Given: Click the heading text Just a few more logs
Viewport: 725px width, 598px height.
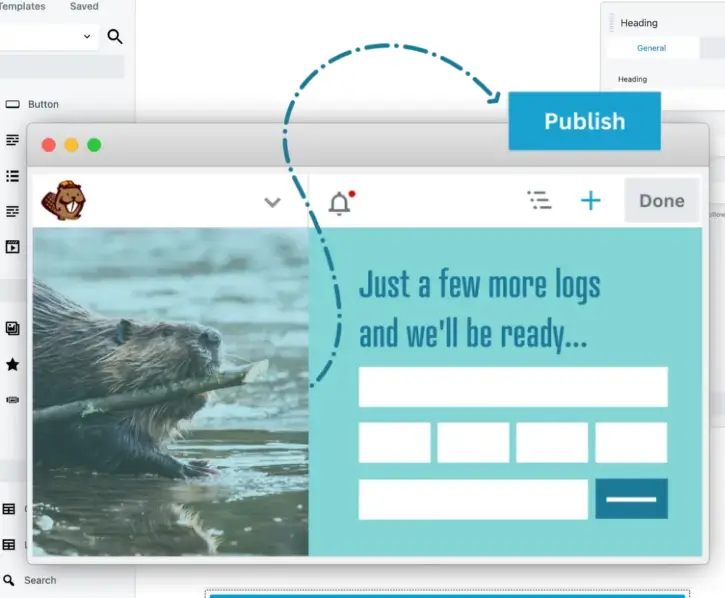Looking at the screenshot, I should [x=479, y=284].
